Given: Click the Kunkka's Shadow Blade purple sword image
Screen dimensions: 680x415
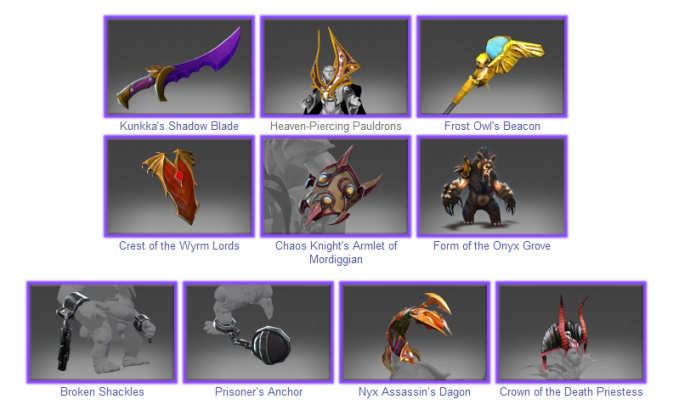Looking at the screenshot, I should (179, 67).
